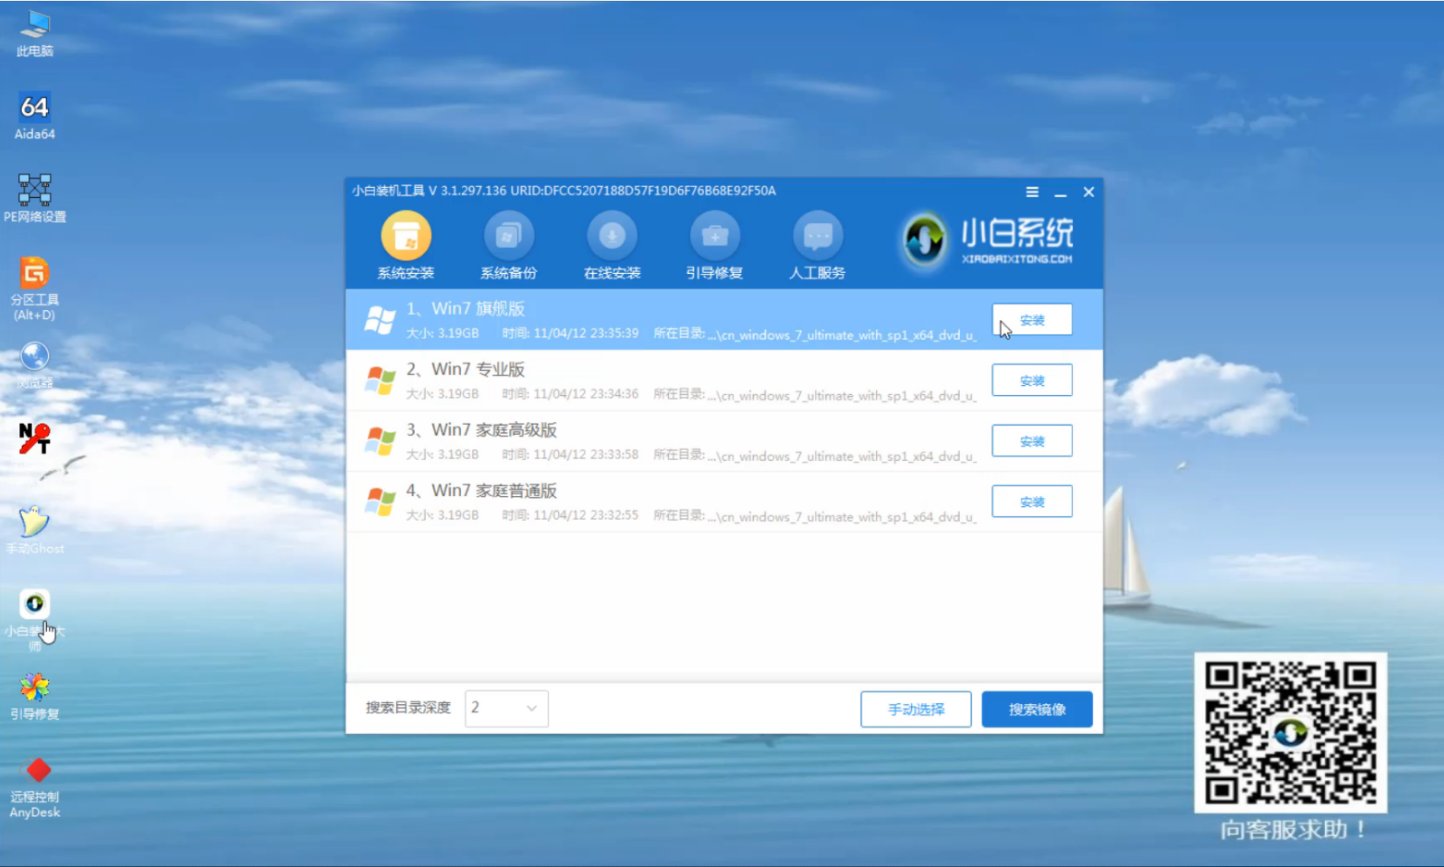Screen dimensions: 1444x867
Task: Open the 系统安装 panel icon
Action: 405,243
